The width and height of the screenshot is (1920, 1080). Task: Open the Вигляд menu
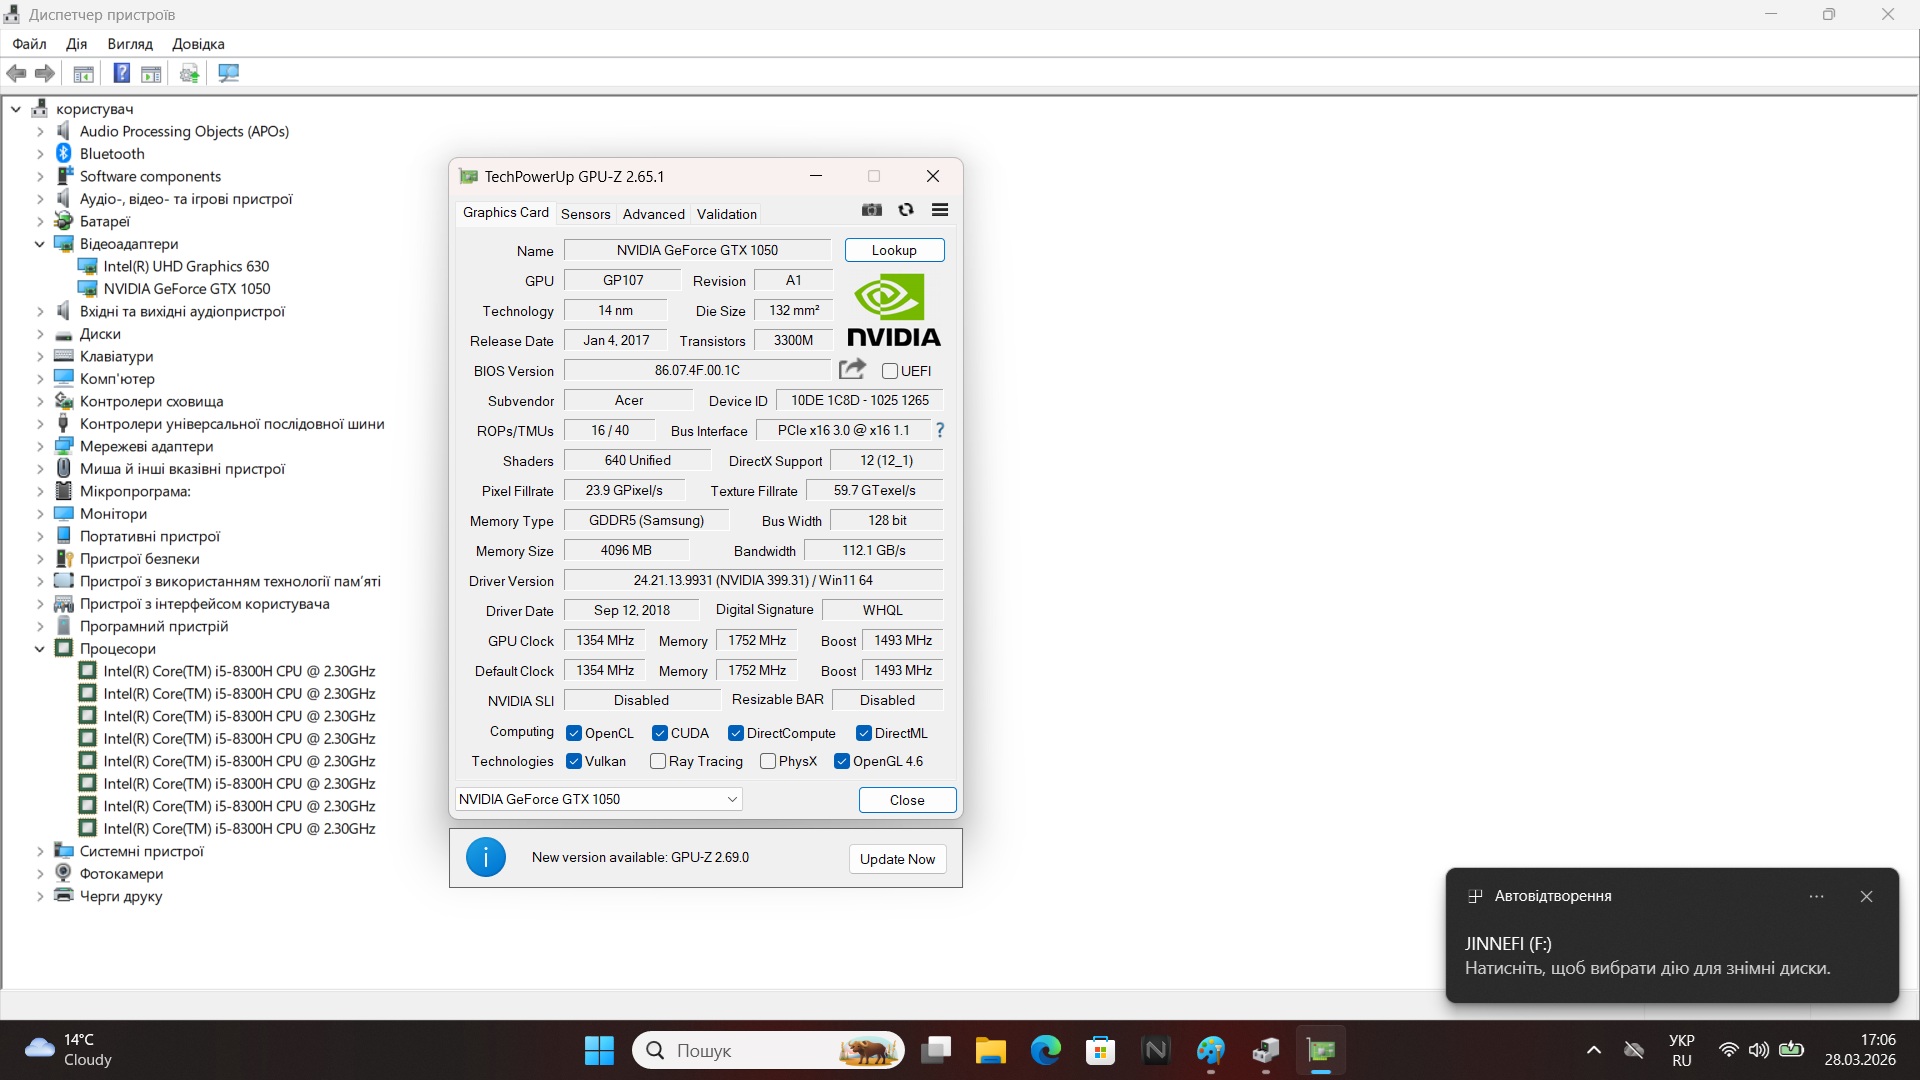pyautogui.click(x=130, y=44)
